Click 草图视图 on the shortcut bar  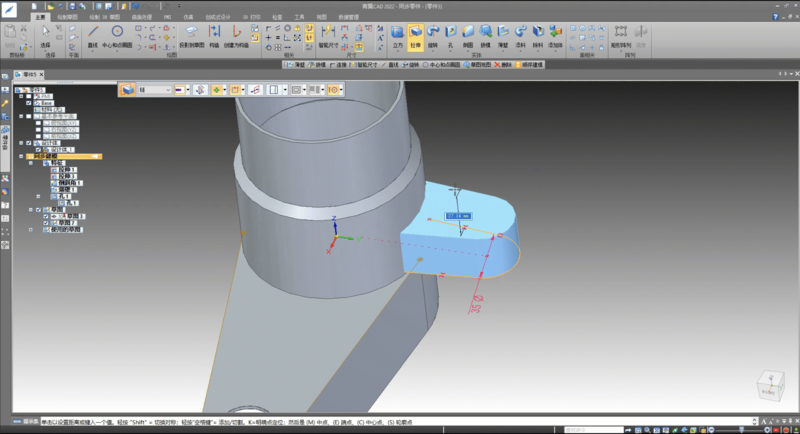point(477,65)
